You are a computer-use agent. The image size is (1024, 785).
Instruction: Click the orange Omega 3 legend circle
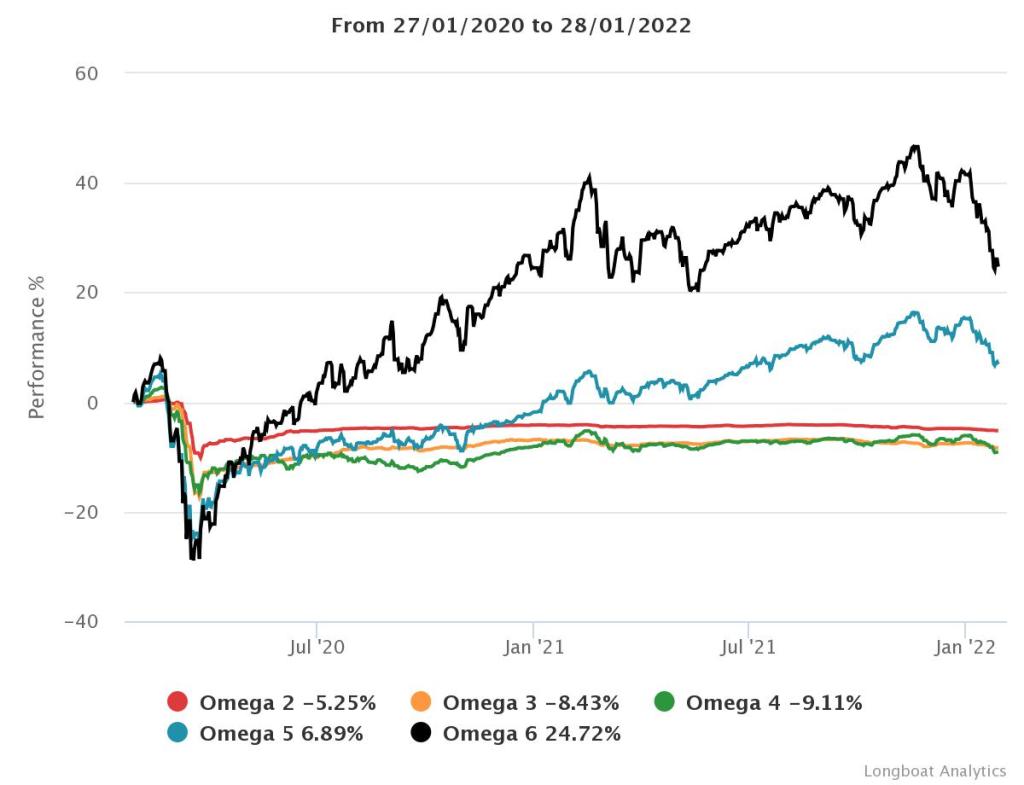click(422, 703)
